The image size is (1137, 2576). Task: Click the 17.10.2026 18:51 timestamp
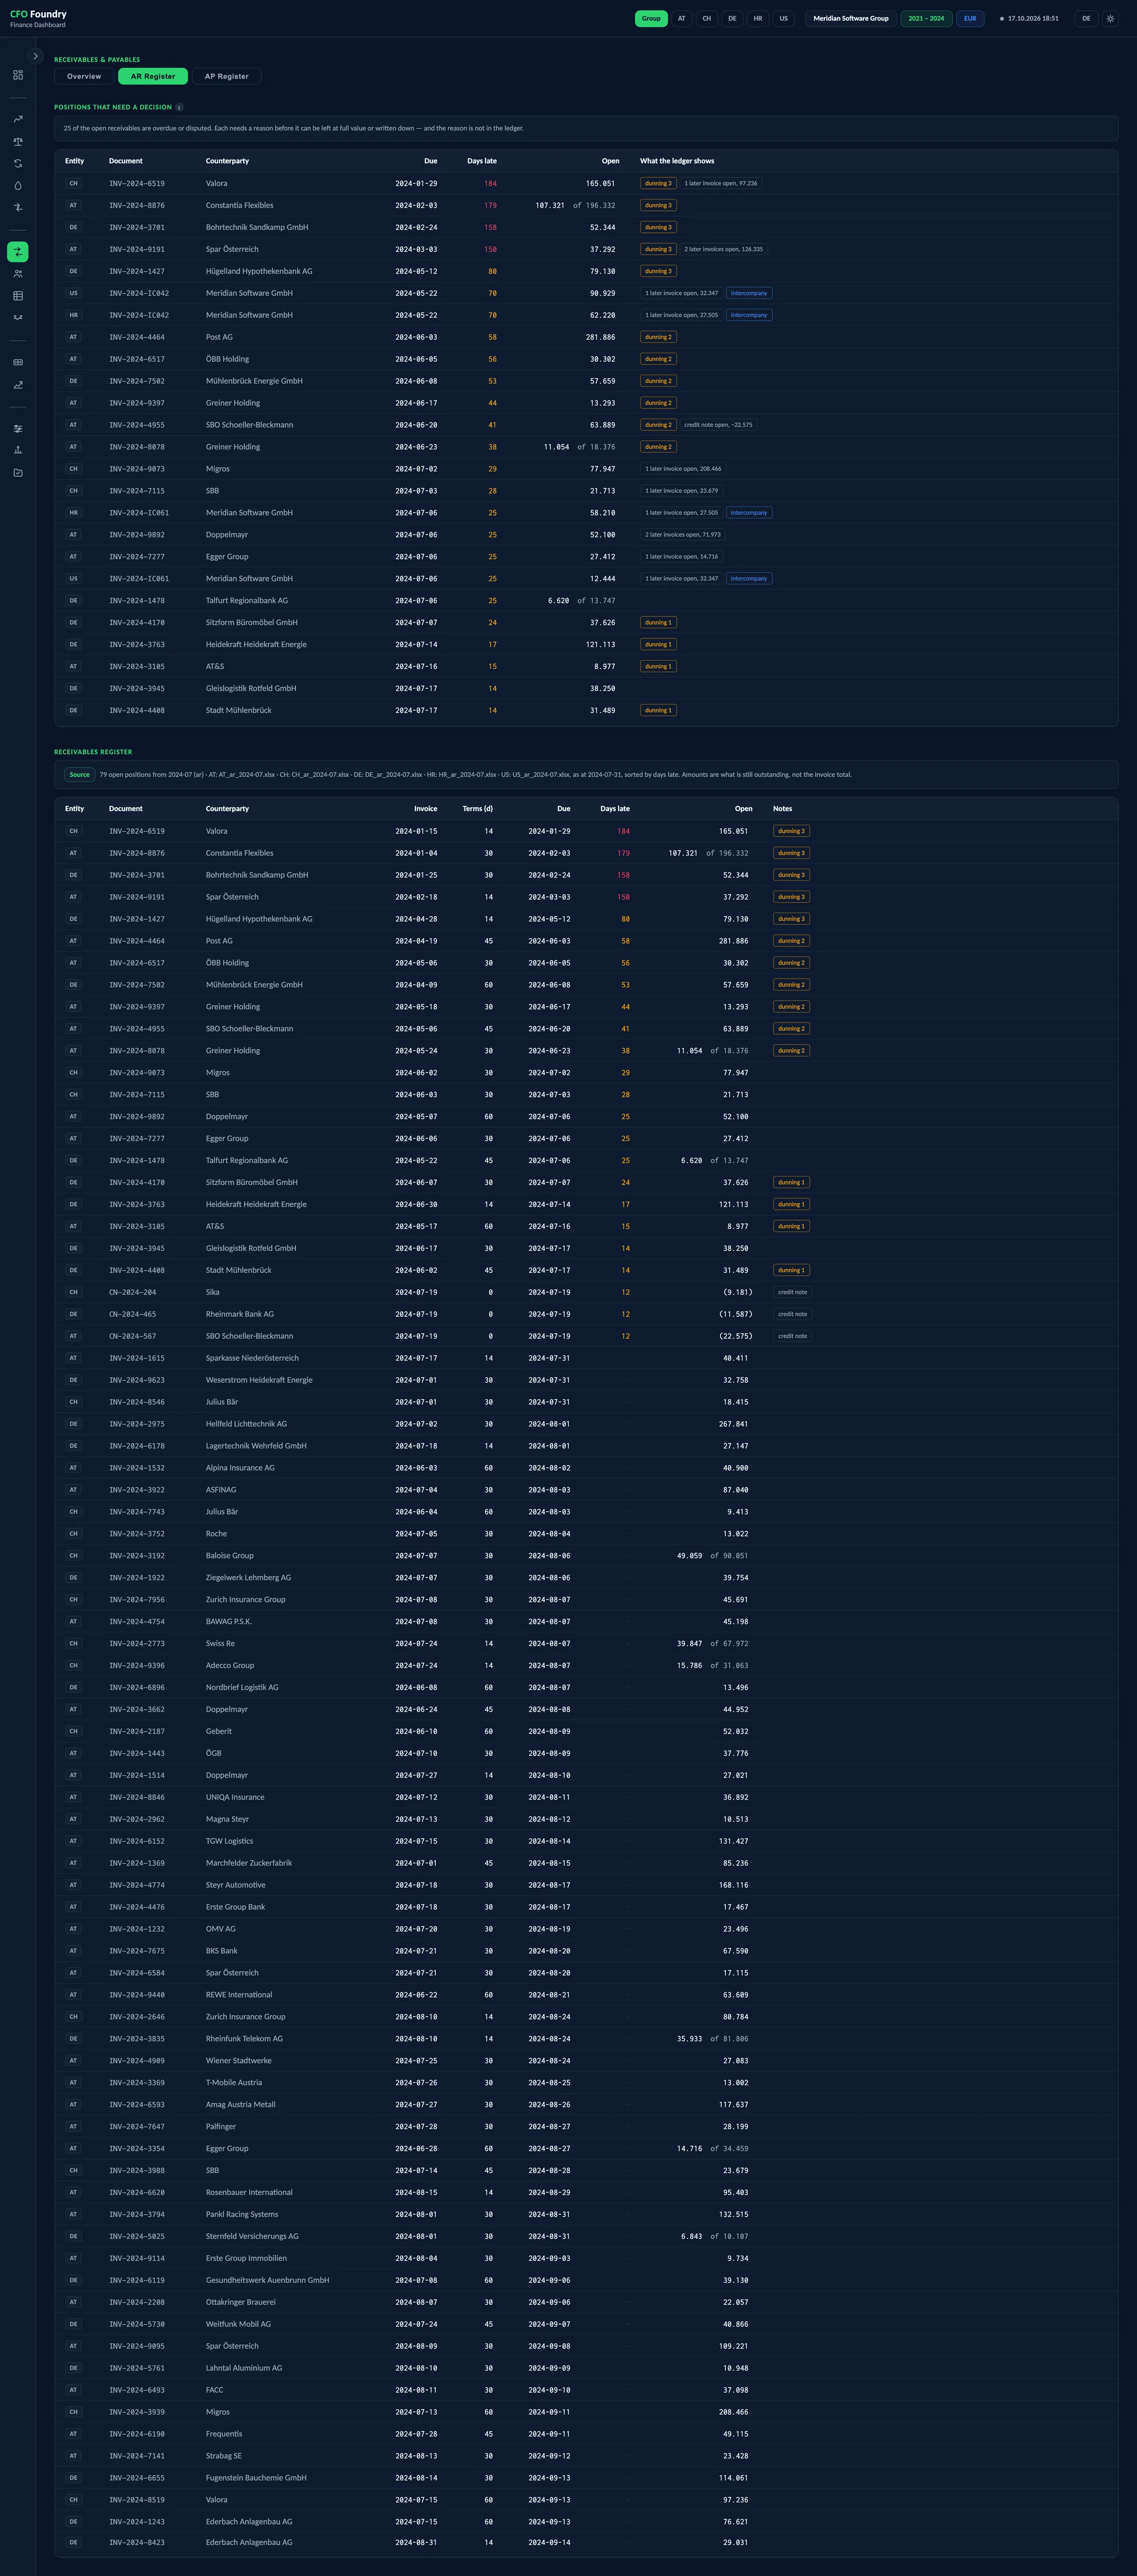tap(1033, 18)
